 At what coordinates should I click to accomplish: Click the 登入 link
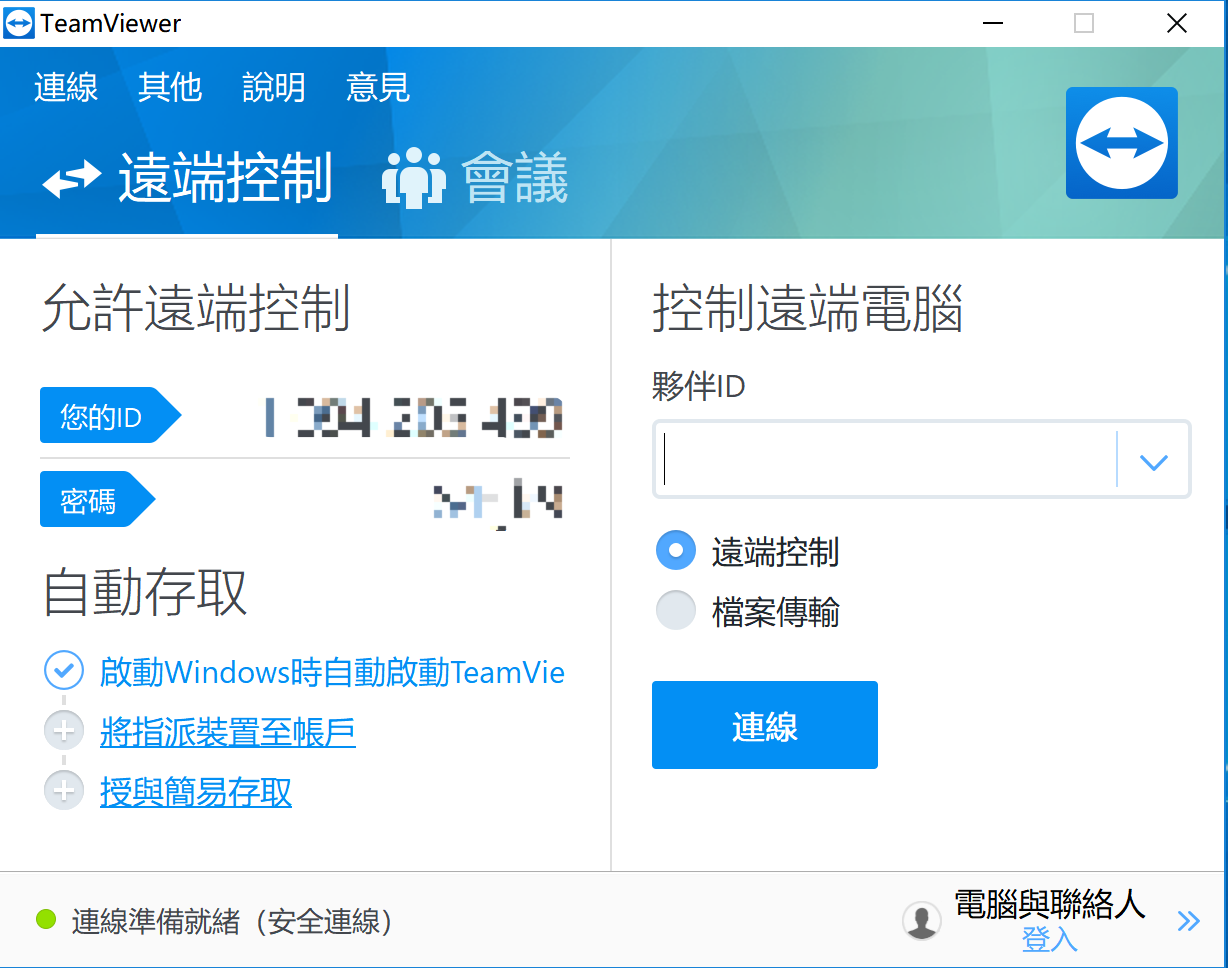click(1049, 940)
